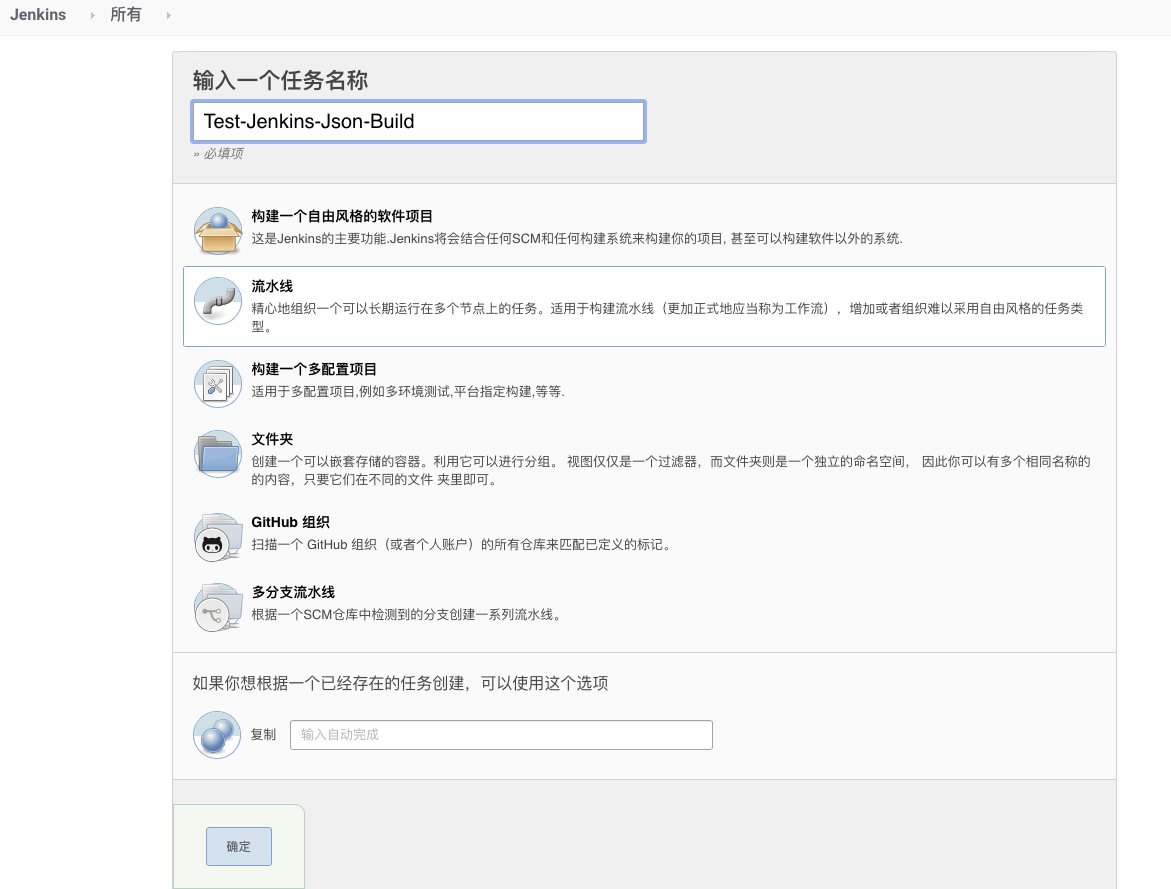
Task: Select the pipeline pipe icon
Action: click(x=217, y=301)
